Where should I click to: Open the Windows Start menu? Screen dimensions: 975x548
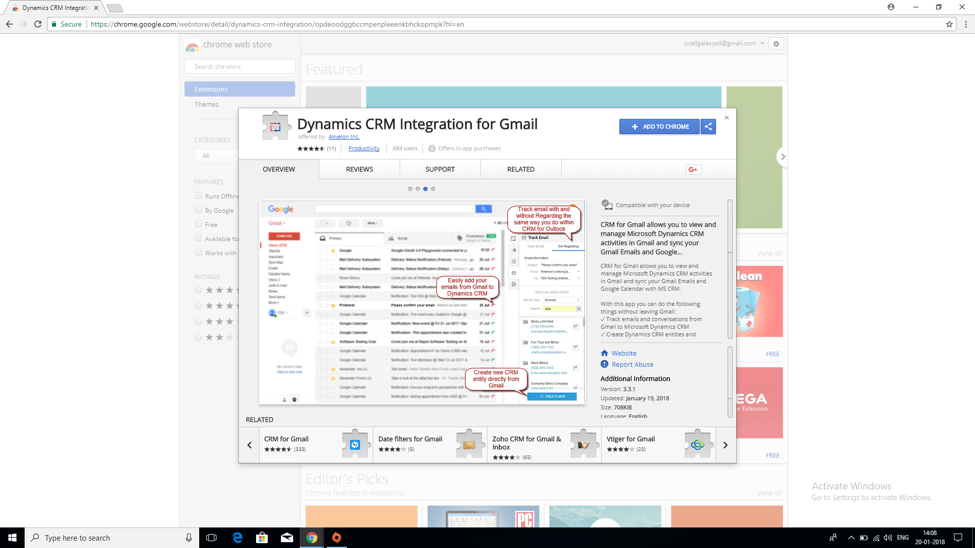[12, 538]
